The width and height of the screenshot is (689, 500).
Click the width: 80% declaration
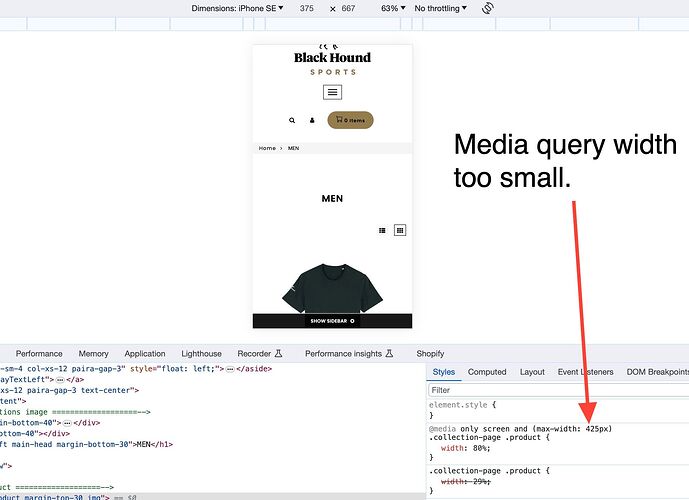465,448
